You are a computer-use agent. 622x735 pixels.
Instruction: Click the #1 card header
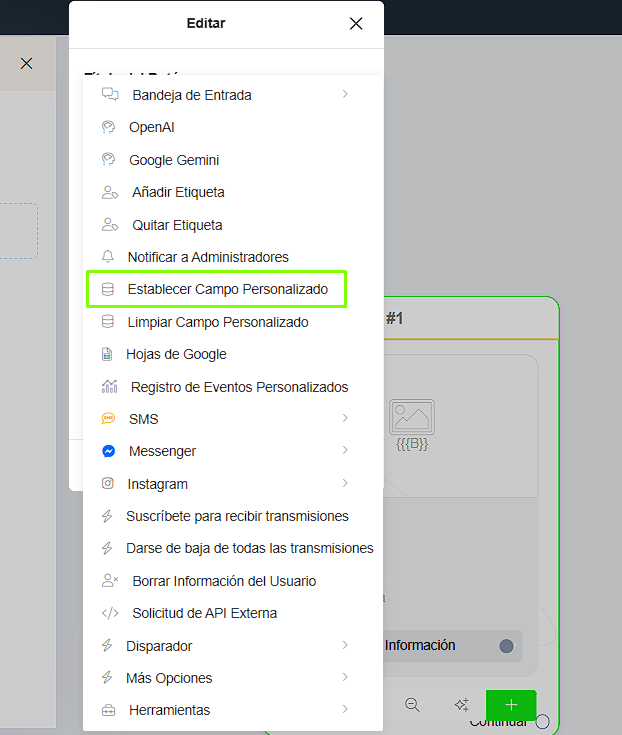pyautogui.click(x=471, y=318)
